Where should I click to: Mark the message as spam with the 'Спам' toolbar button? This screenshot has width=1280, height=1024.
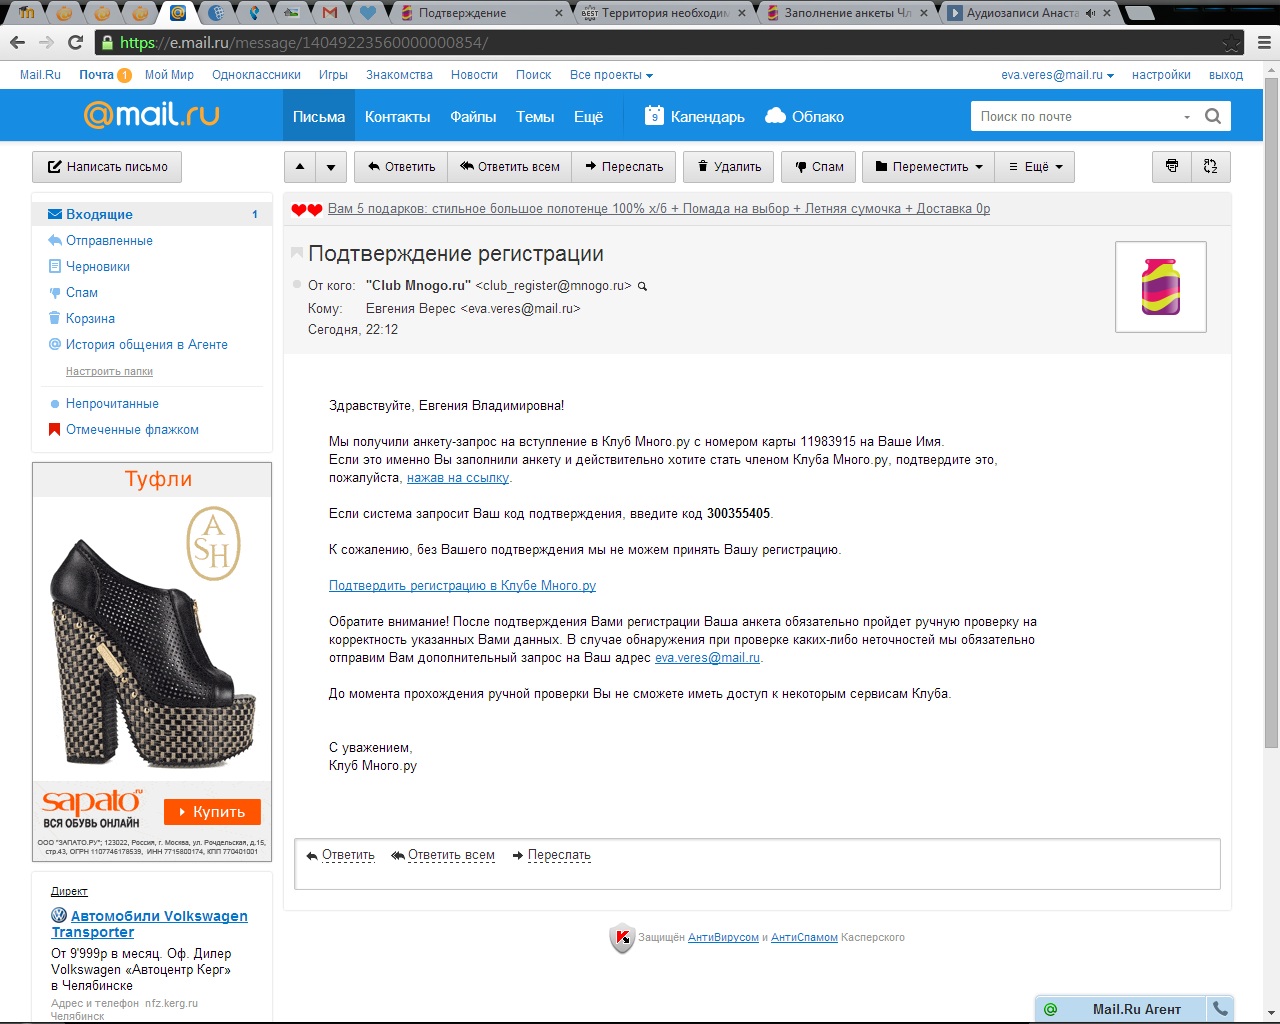tap(819, 167)
